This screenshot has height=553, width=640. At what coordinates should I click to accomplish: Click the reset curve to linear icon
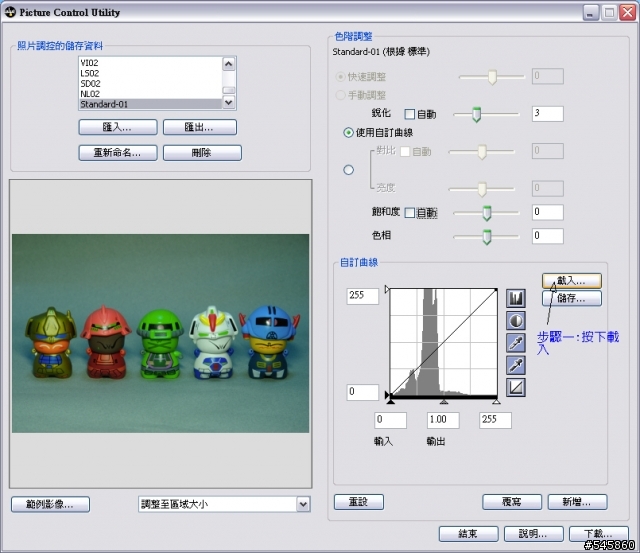[x=516, y=387]
